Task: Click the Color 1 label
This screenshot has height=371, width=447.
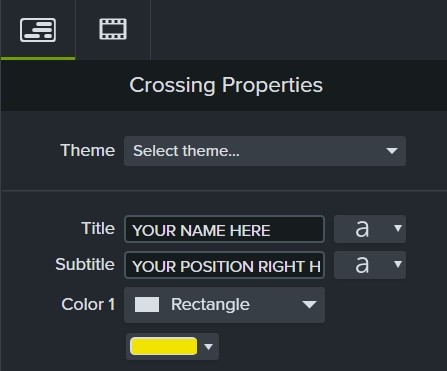Action: [x=88, y=304]
